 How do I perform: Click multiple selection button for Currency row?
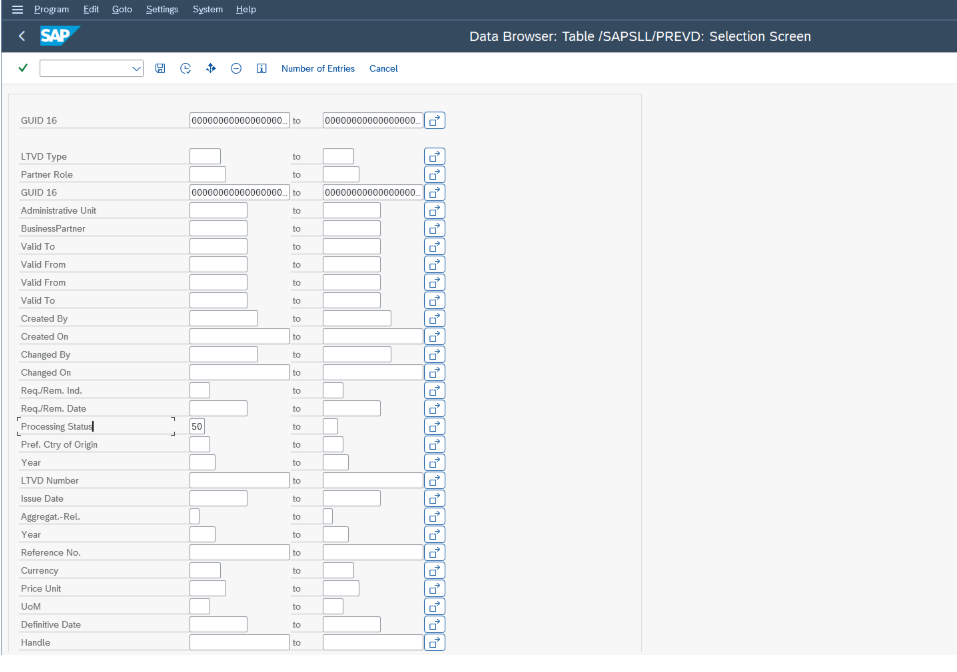point(434,571)
